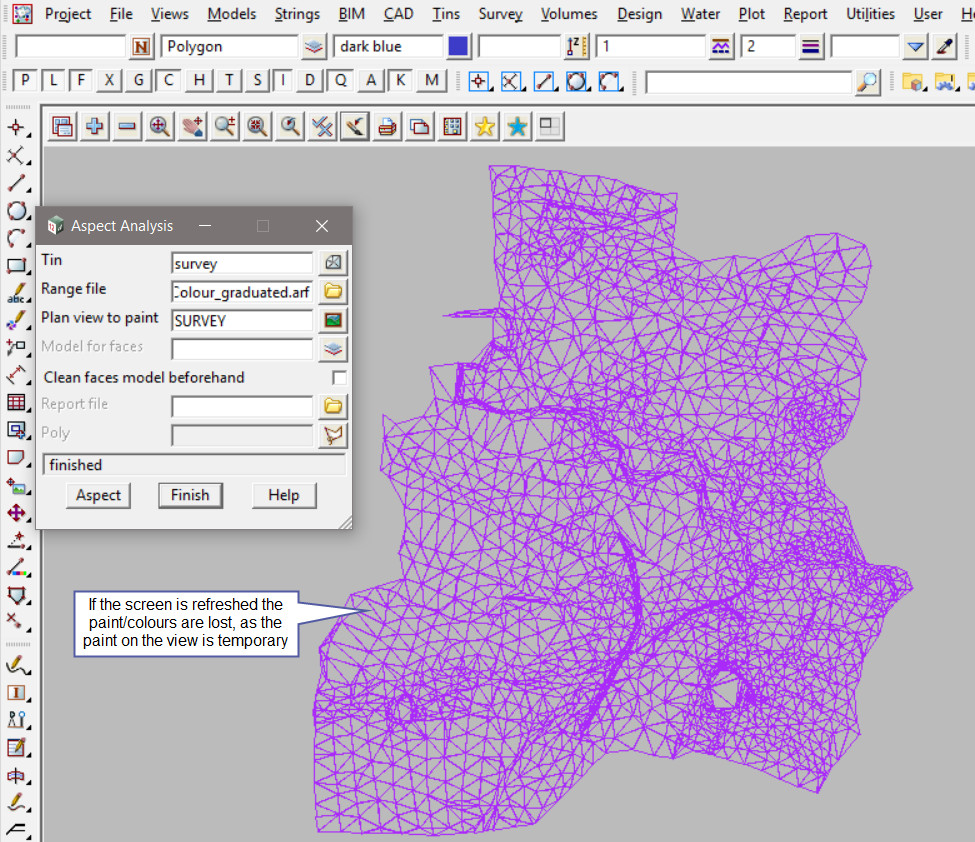Screen dimensions: 975x842
Task: Open the Tins menu
Action: pyautogui.click(x=446, y=14)
